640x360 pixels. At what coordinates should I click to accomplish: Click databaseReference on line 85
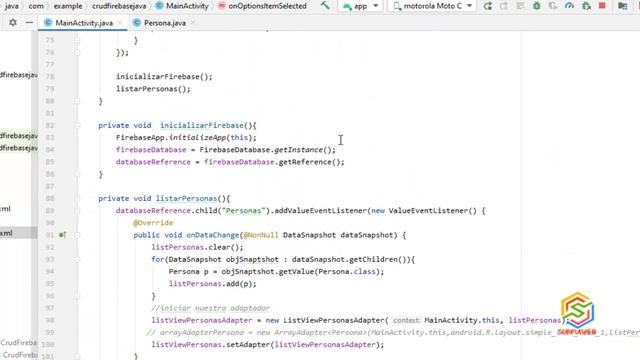tap(153, 162)
